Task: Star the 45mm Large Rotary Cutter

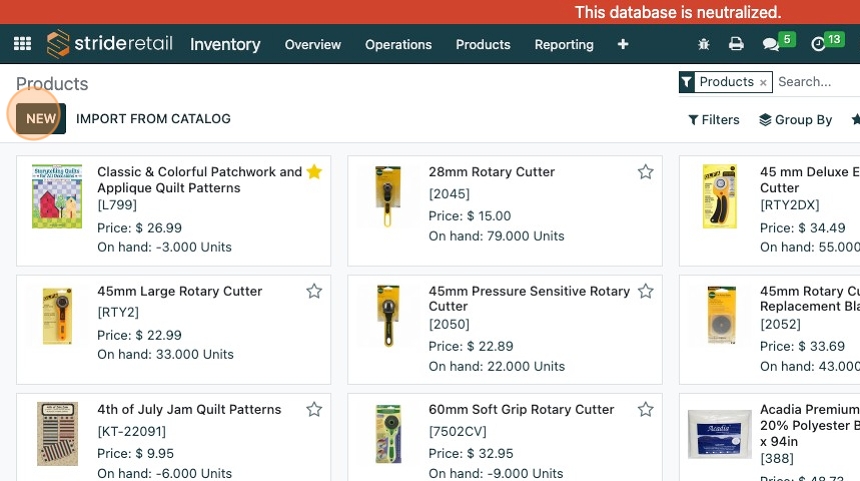Action: tap(314, 291)
